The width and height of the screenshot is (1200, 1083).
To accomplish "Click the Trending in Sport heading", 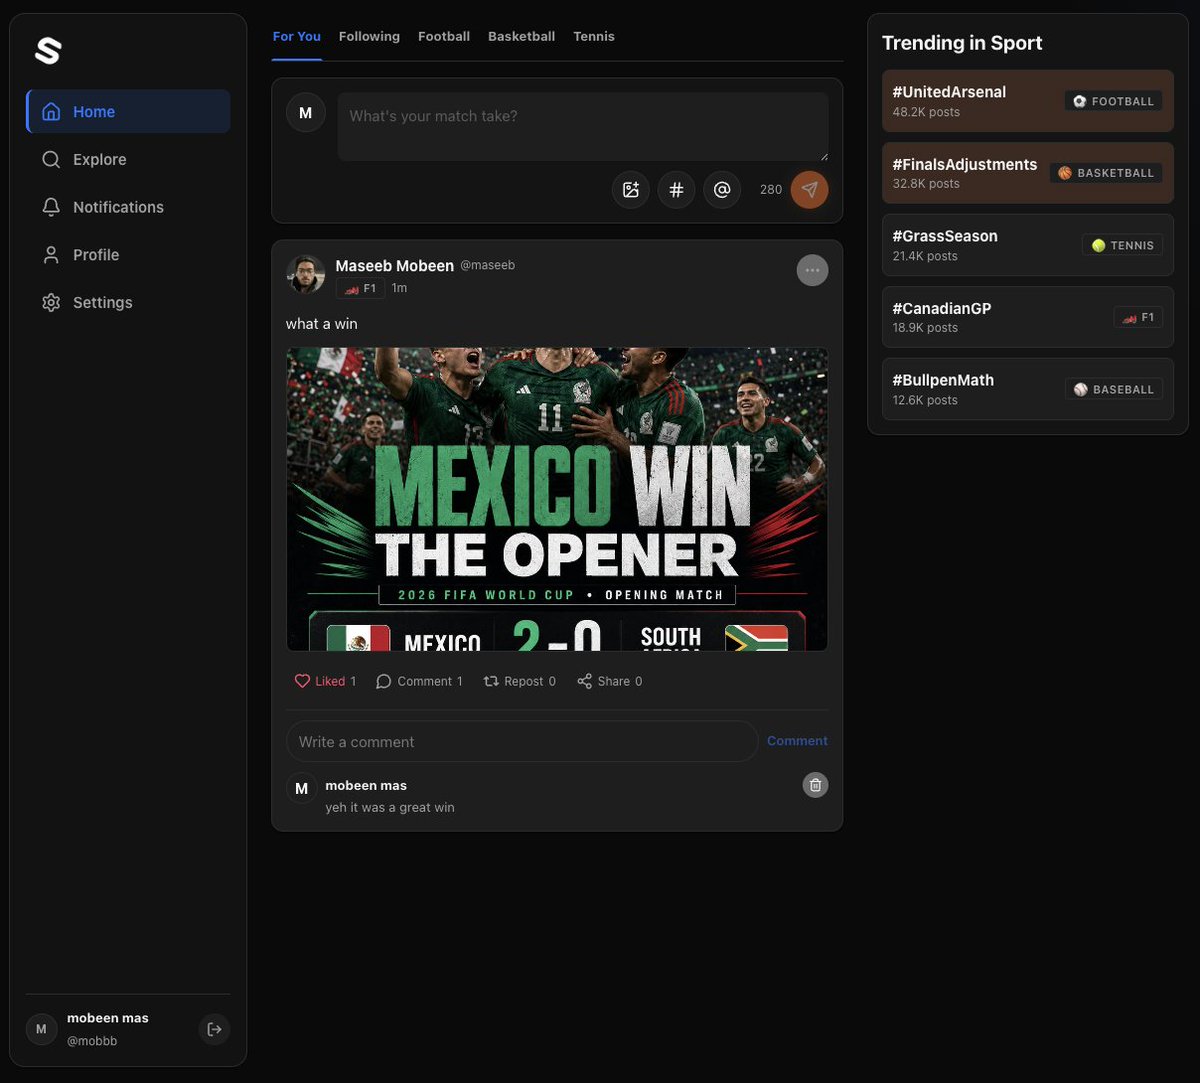I will 962,43.
